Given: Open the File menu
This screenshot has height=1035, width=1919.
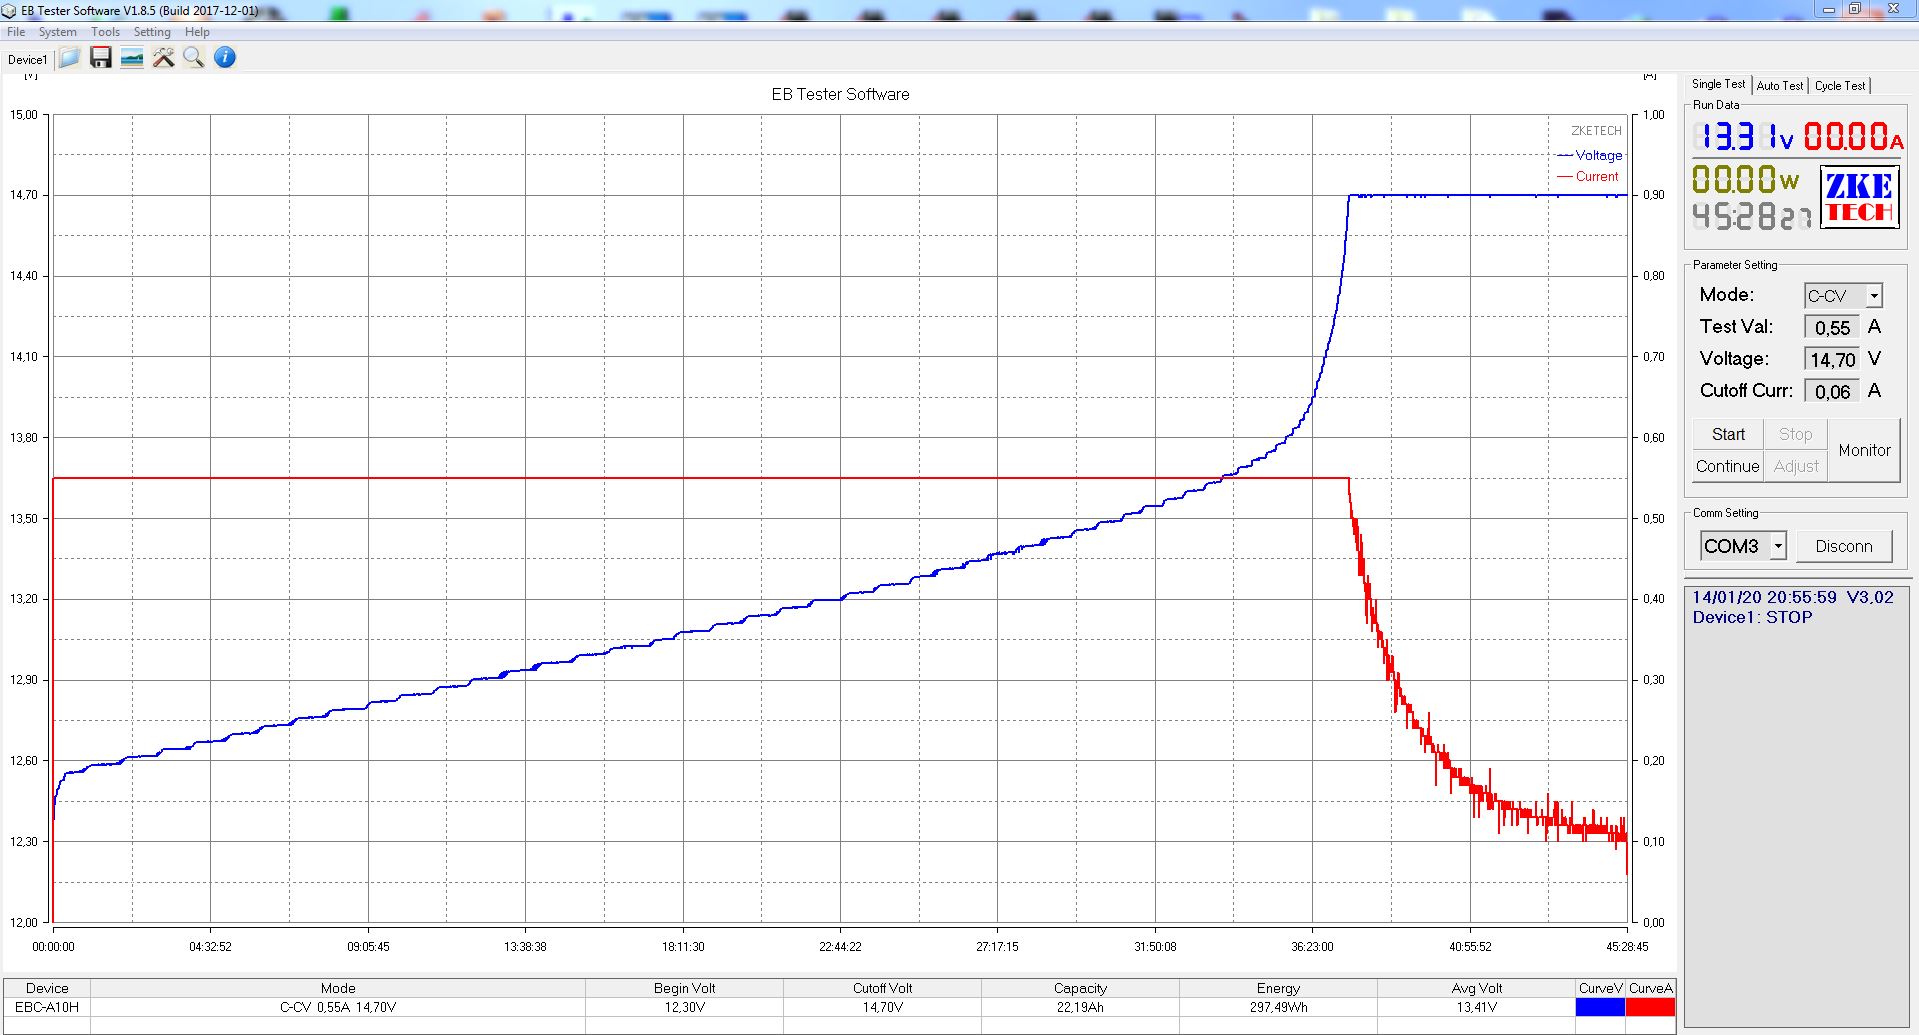Looking at the screenshot, I should pyautogui.click(x=16, y=32).
